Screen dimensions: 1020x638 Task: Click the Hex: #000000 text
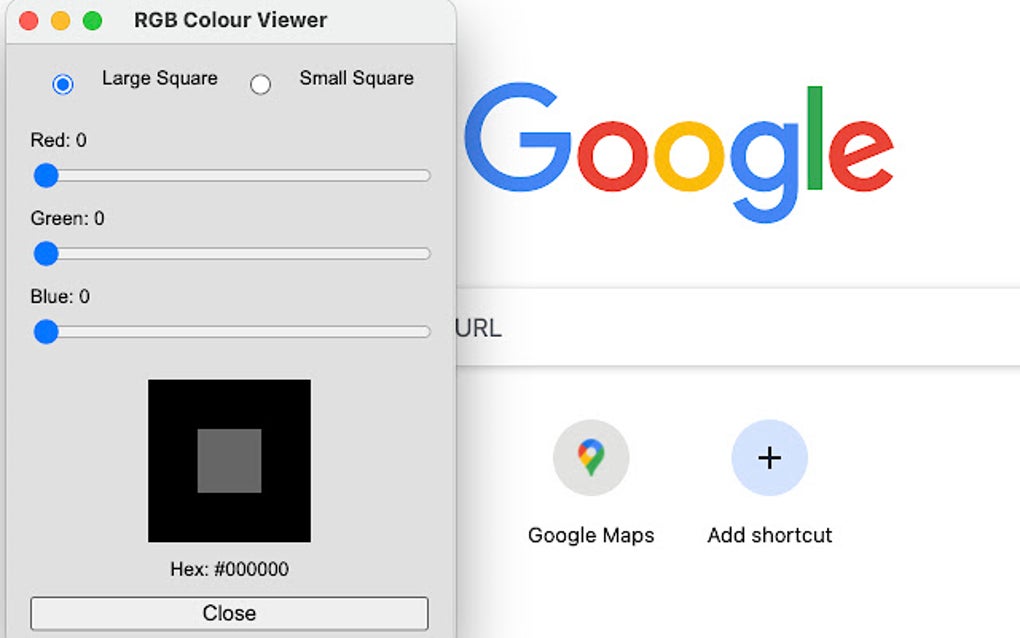coord(229,569)
